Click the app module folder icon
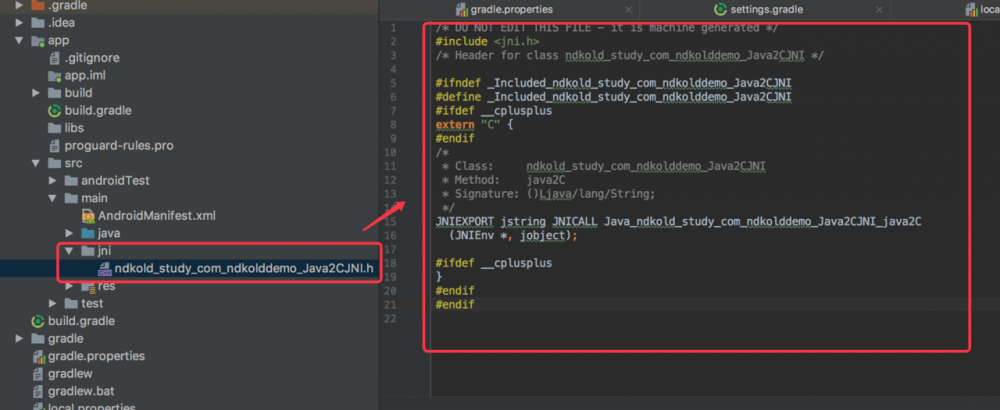The image size is (1000, 410). click(x=38, y=41)
